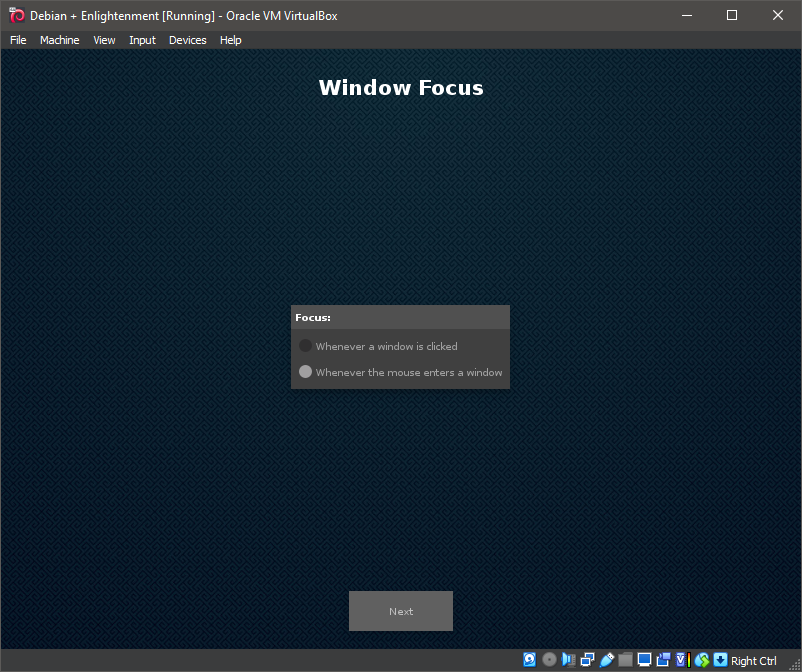Open the audio status icon

coord(568,660)
